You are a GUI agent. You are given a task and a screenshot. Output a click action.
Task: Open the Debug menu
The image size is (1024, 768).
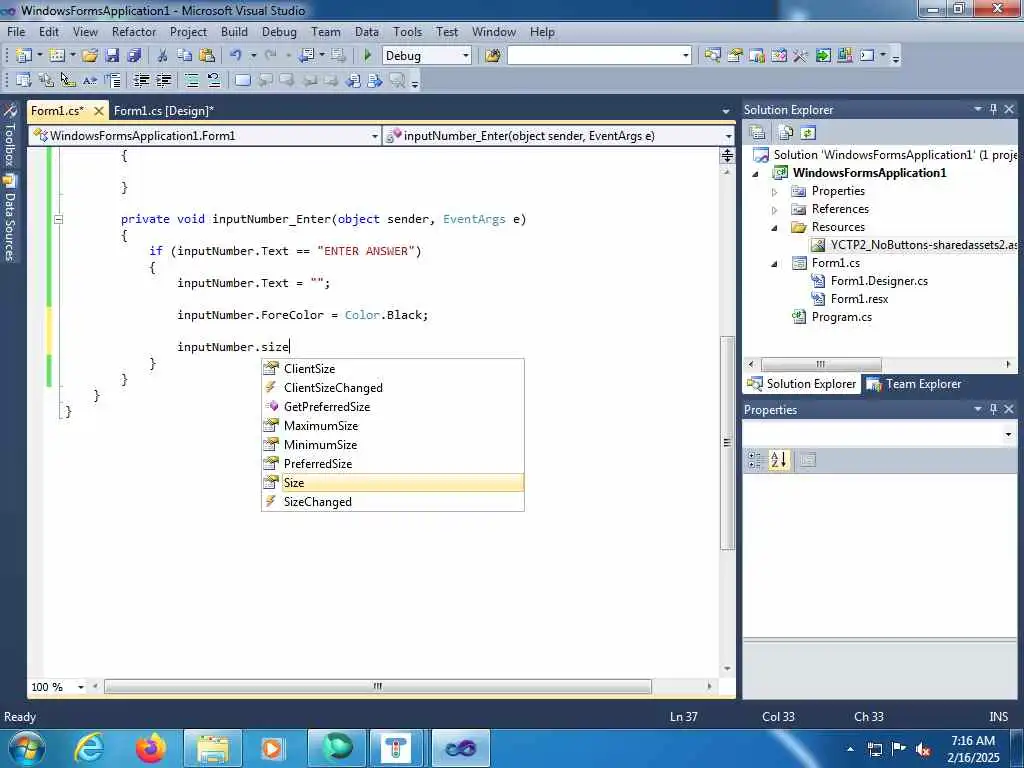pyautogui.click(x=279, y=31)
